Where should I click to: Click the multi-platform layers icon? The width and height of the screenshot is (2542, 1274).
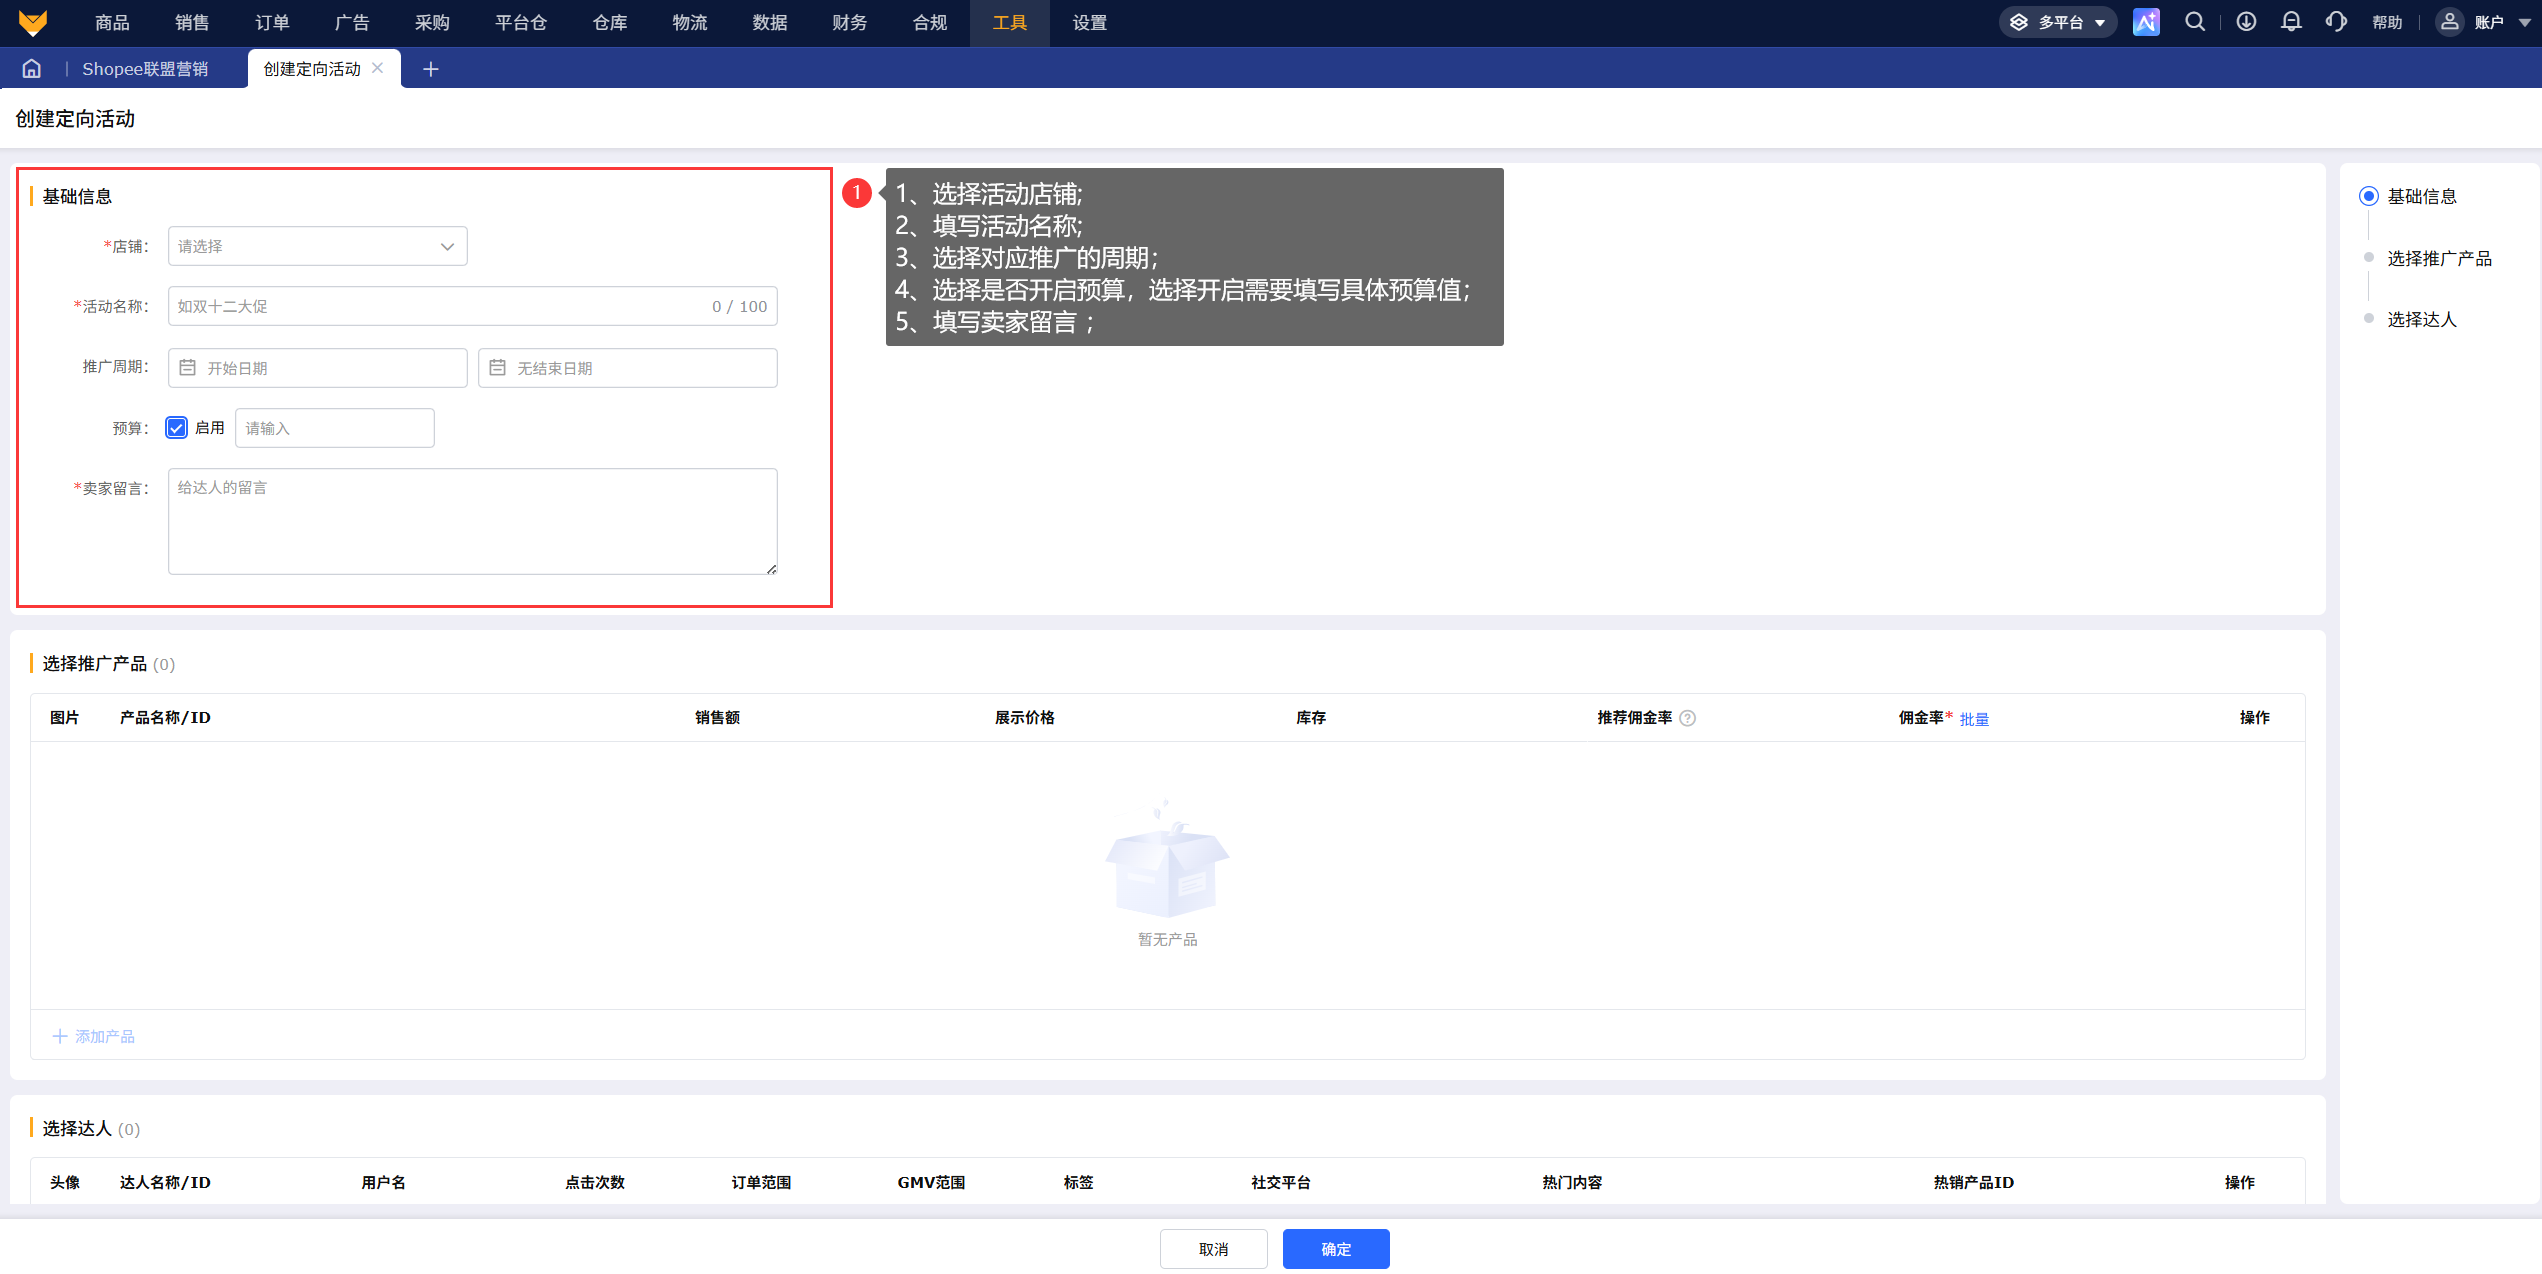(2019, 22)
